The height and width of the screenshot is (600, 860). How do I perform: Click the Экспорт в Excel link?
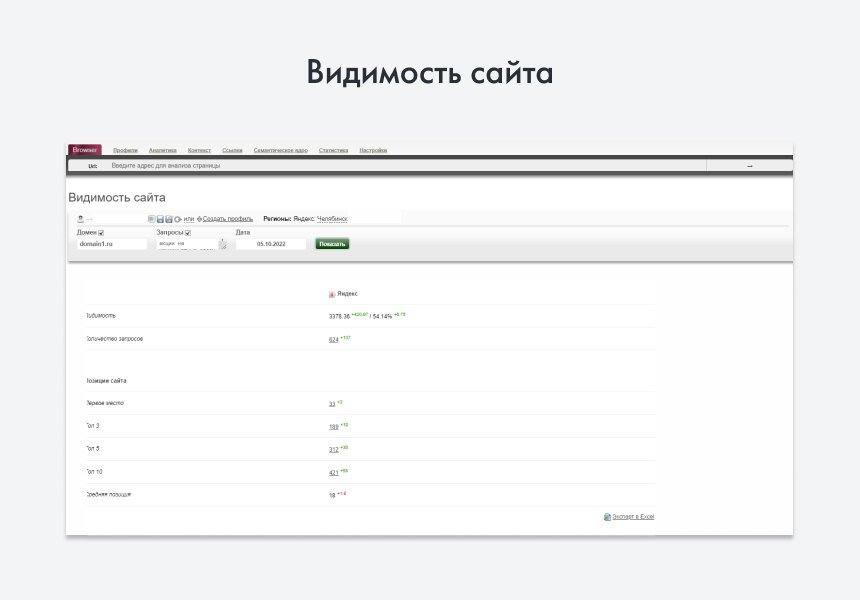[x=633, y=517]
